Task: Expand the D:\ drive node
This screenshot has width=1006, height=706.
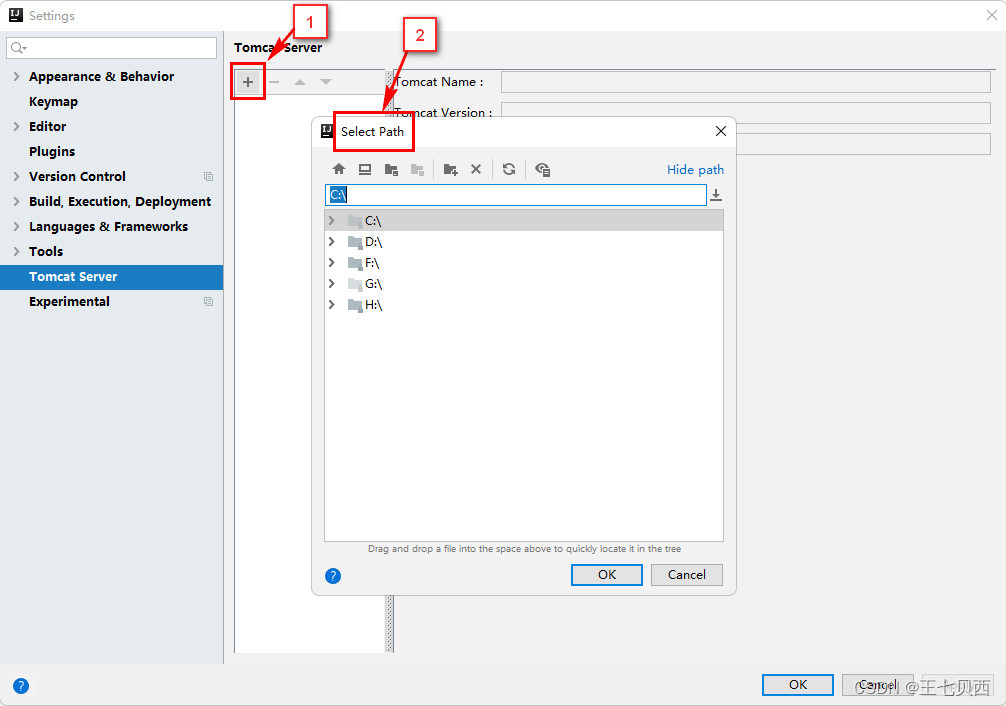Action: point(332,241)
